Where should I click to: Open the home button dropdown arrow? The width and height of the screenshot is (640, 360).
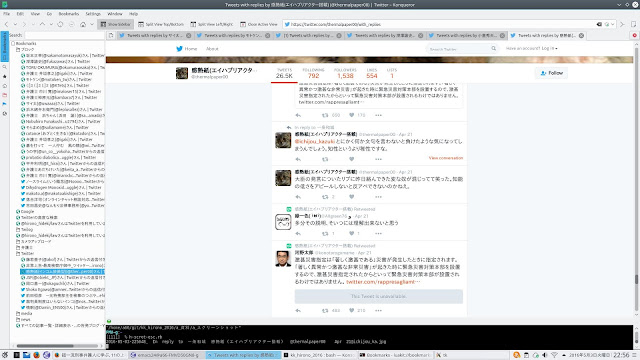pos(92,24)
